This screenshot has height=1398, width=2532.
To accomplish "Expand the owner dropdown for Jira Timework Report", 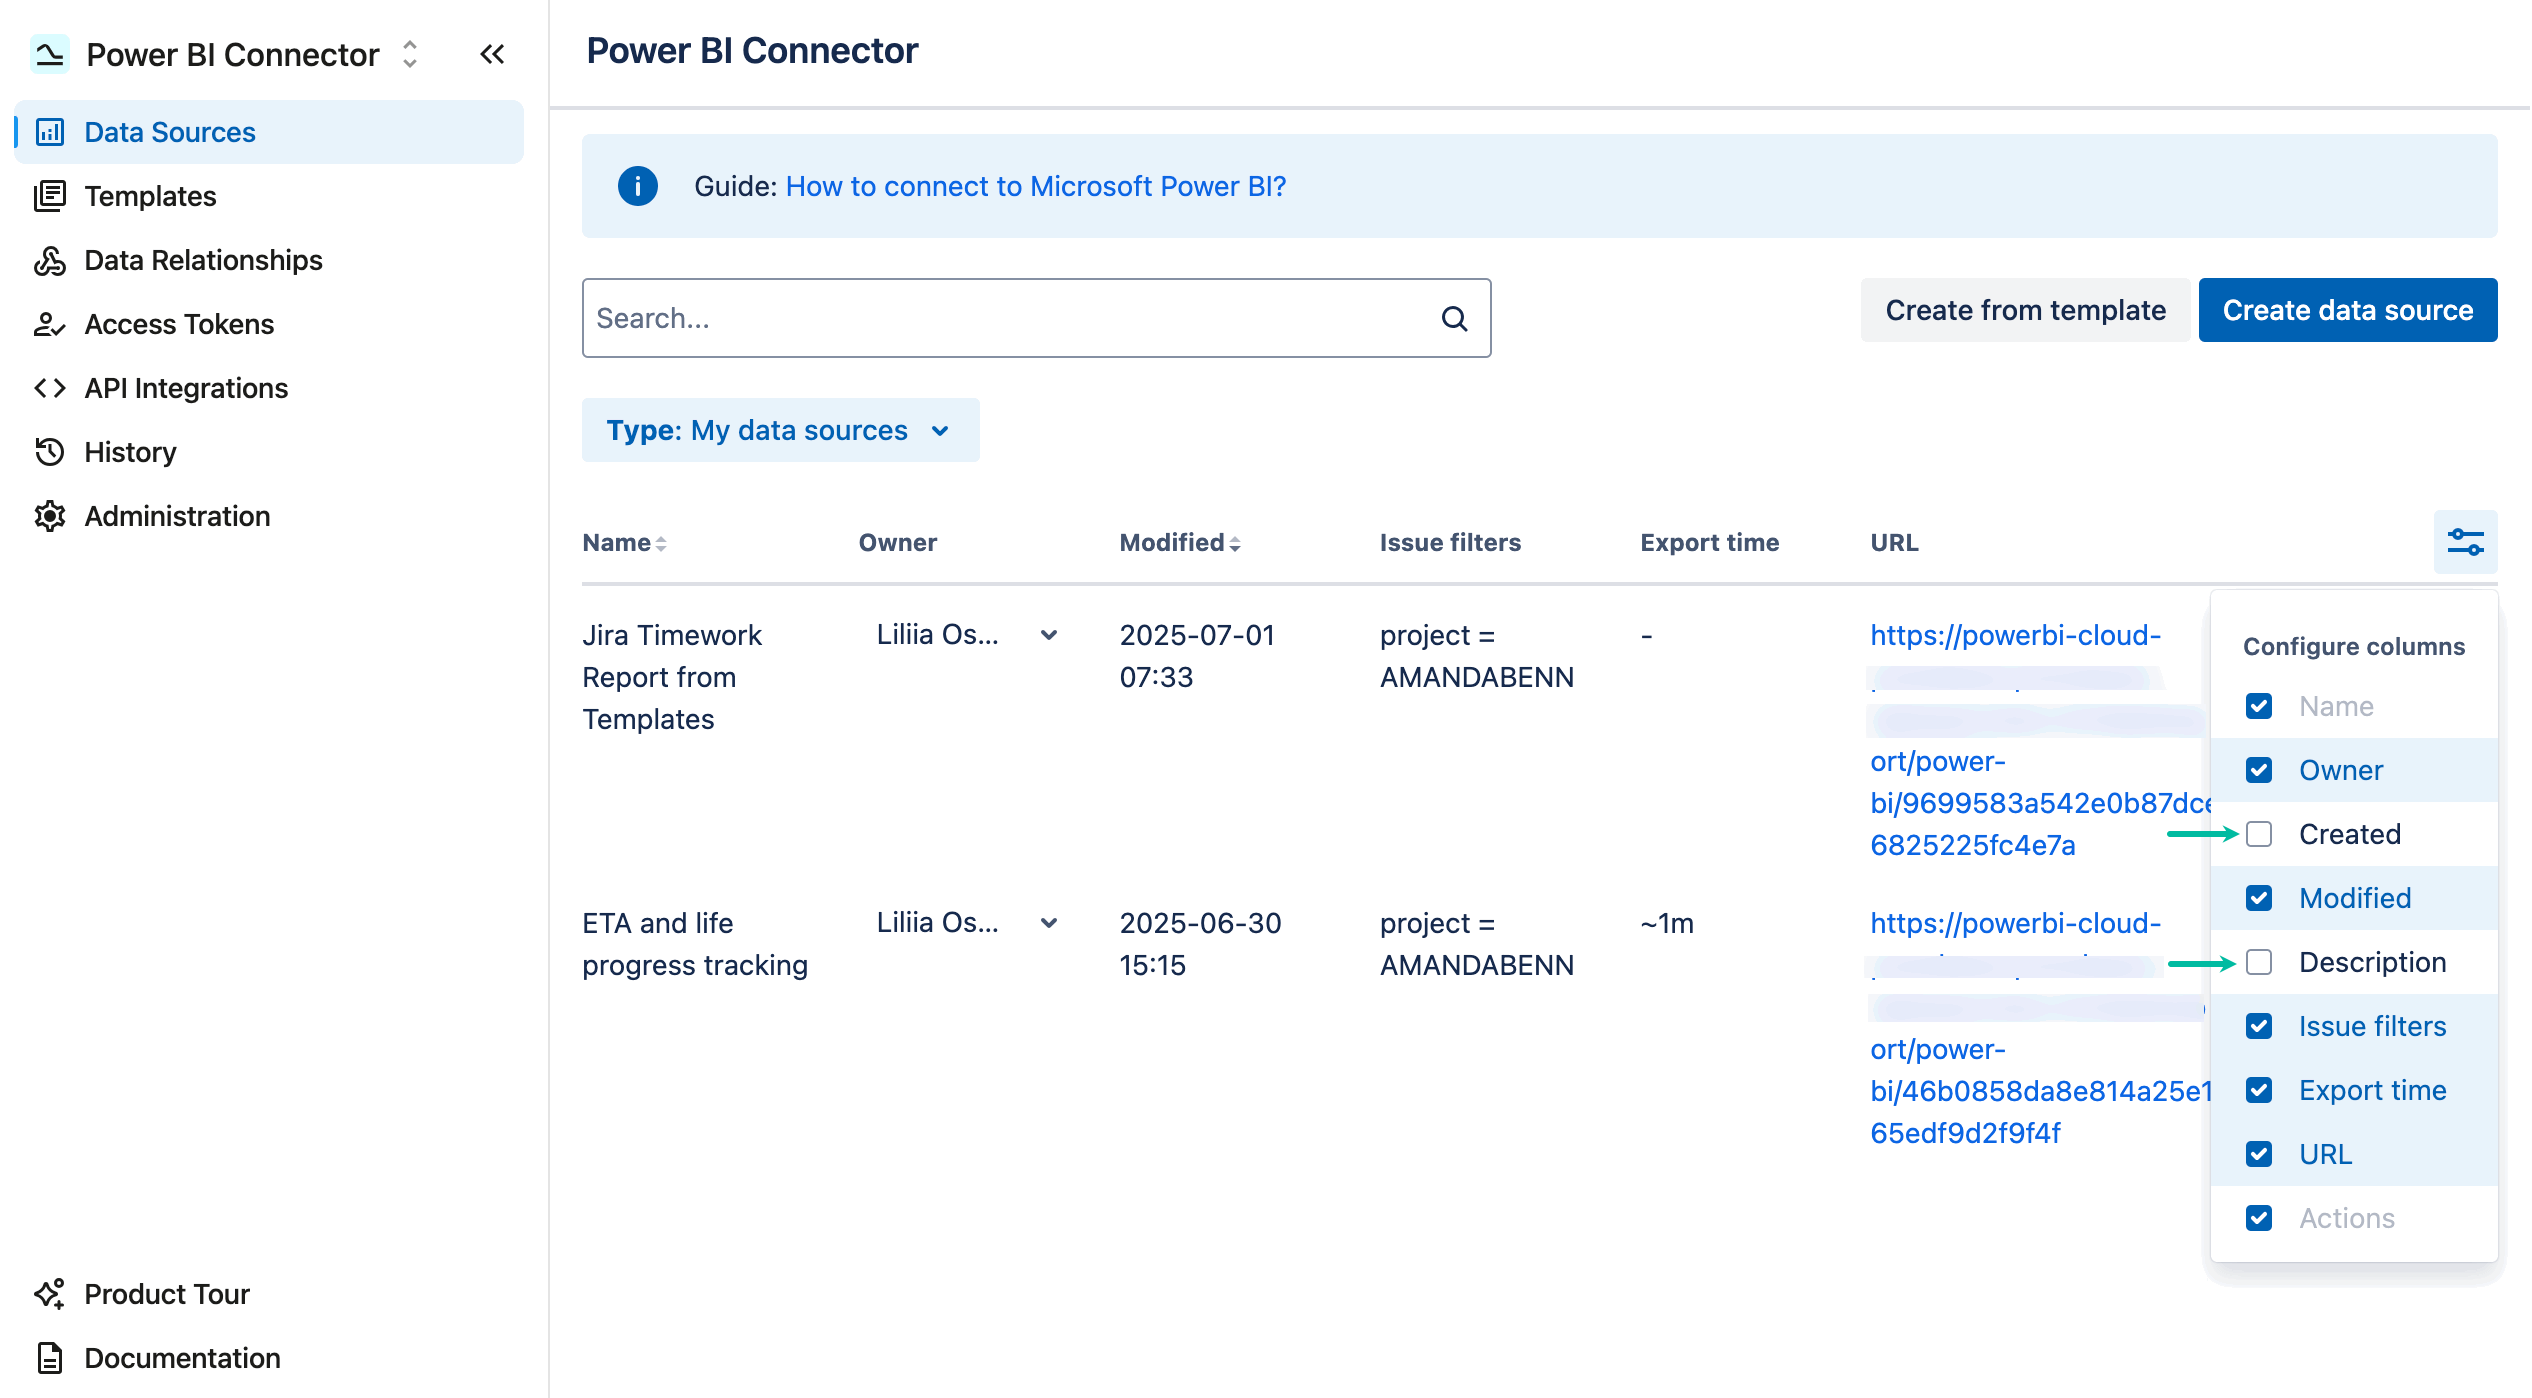I will click(x=1048, y=634).
